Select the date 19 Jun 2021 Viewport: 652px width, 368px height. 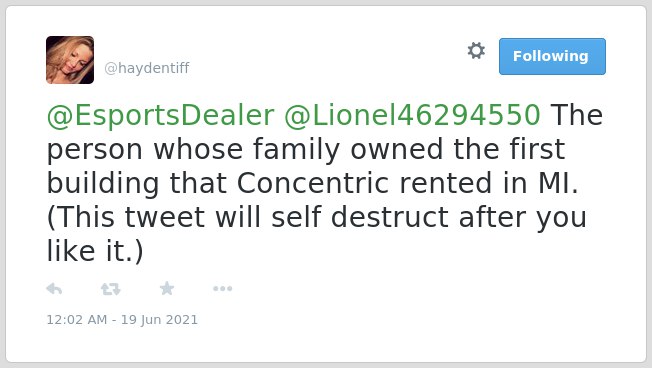[159, 320]
